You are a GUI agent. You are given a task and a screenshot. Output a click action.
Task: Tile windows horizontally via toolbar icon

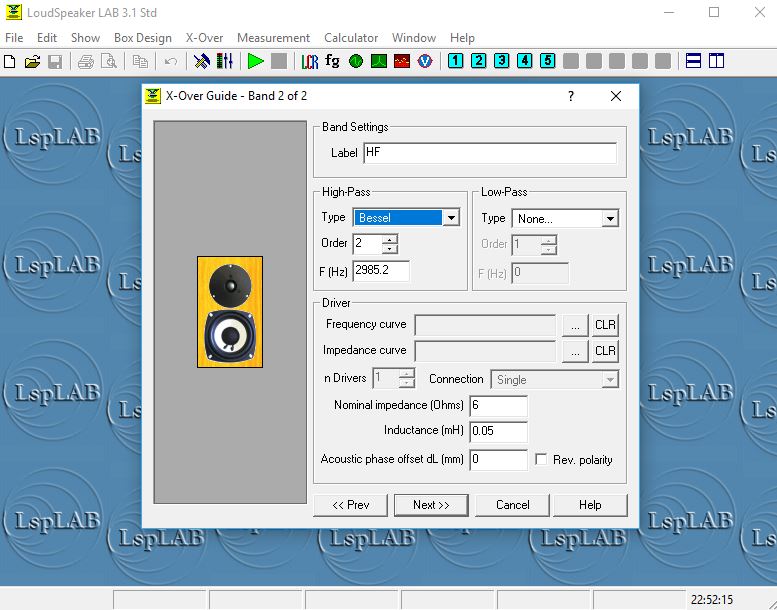click(693, 61)
